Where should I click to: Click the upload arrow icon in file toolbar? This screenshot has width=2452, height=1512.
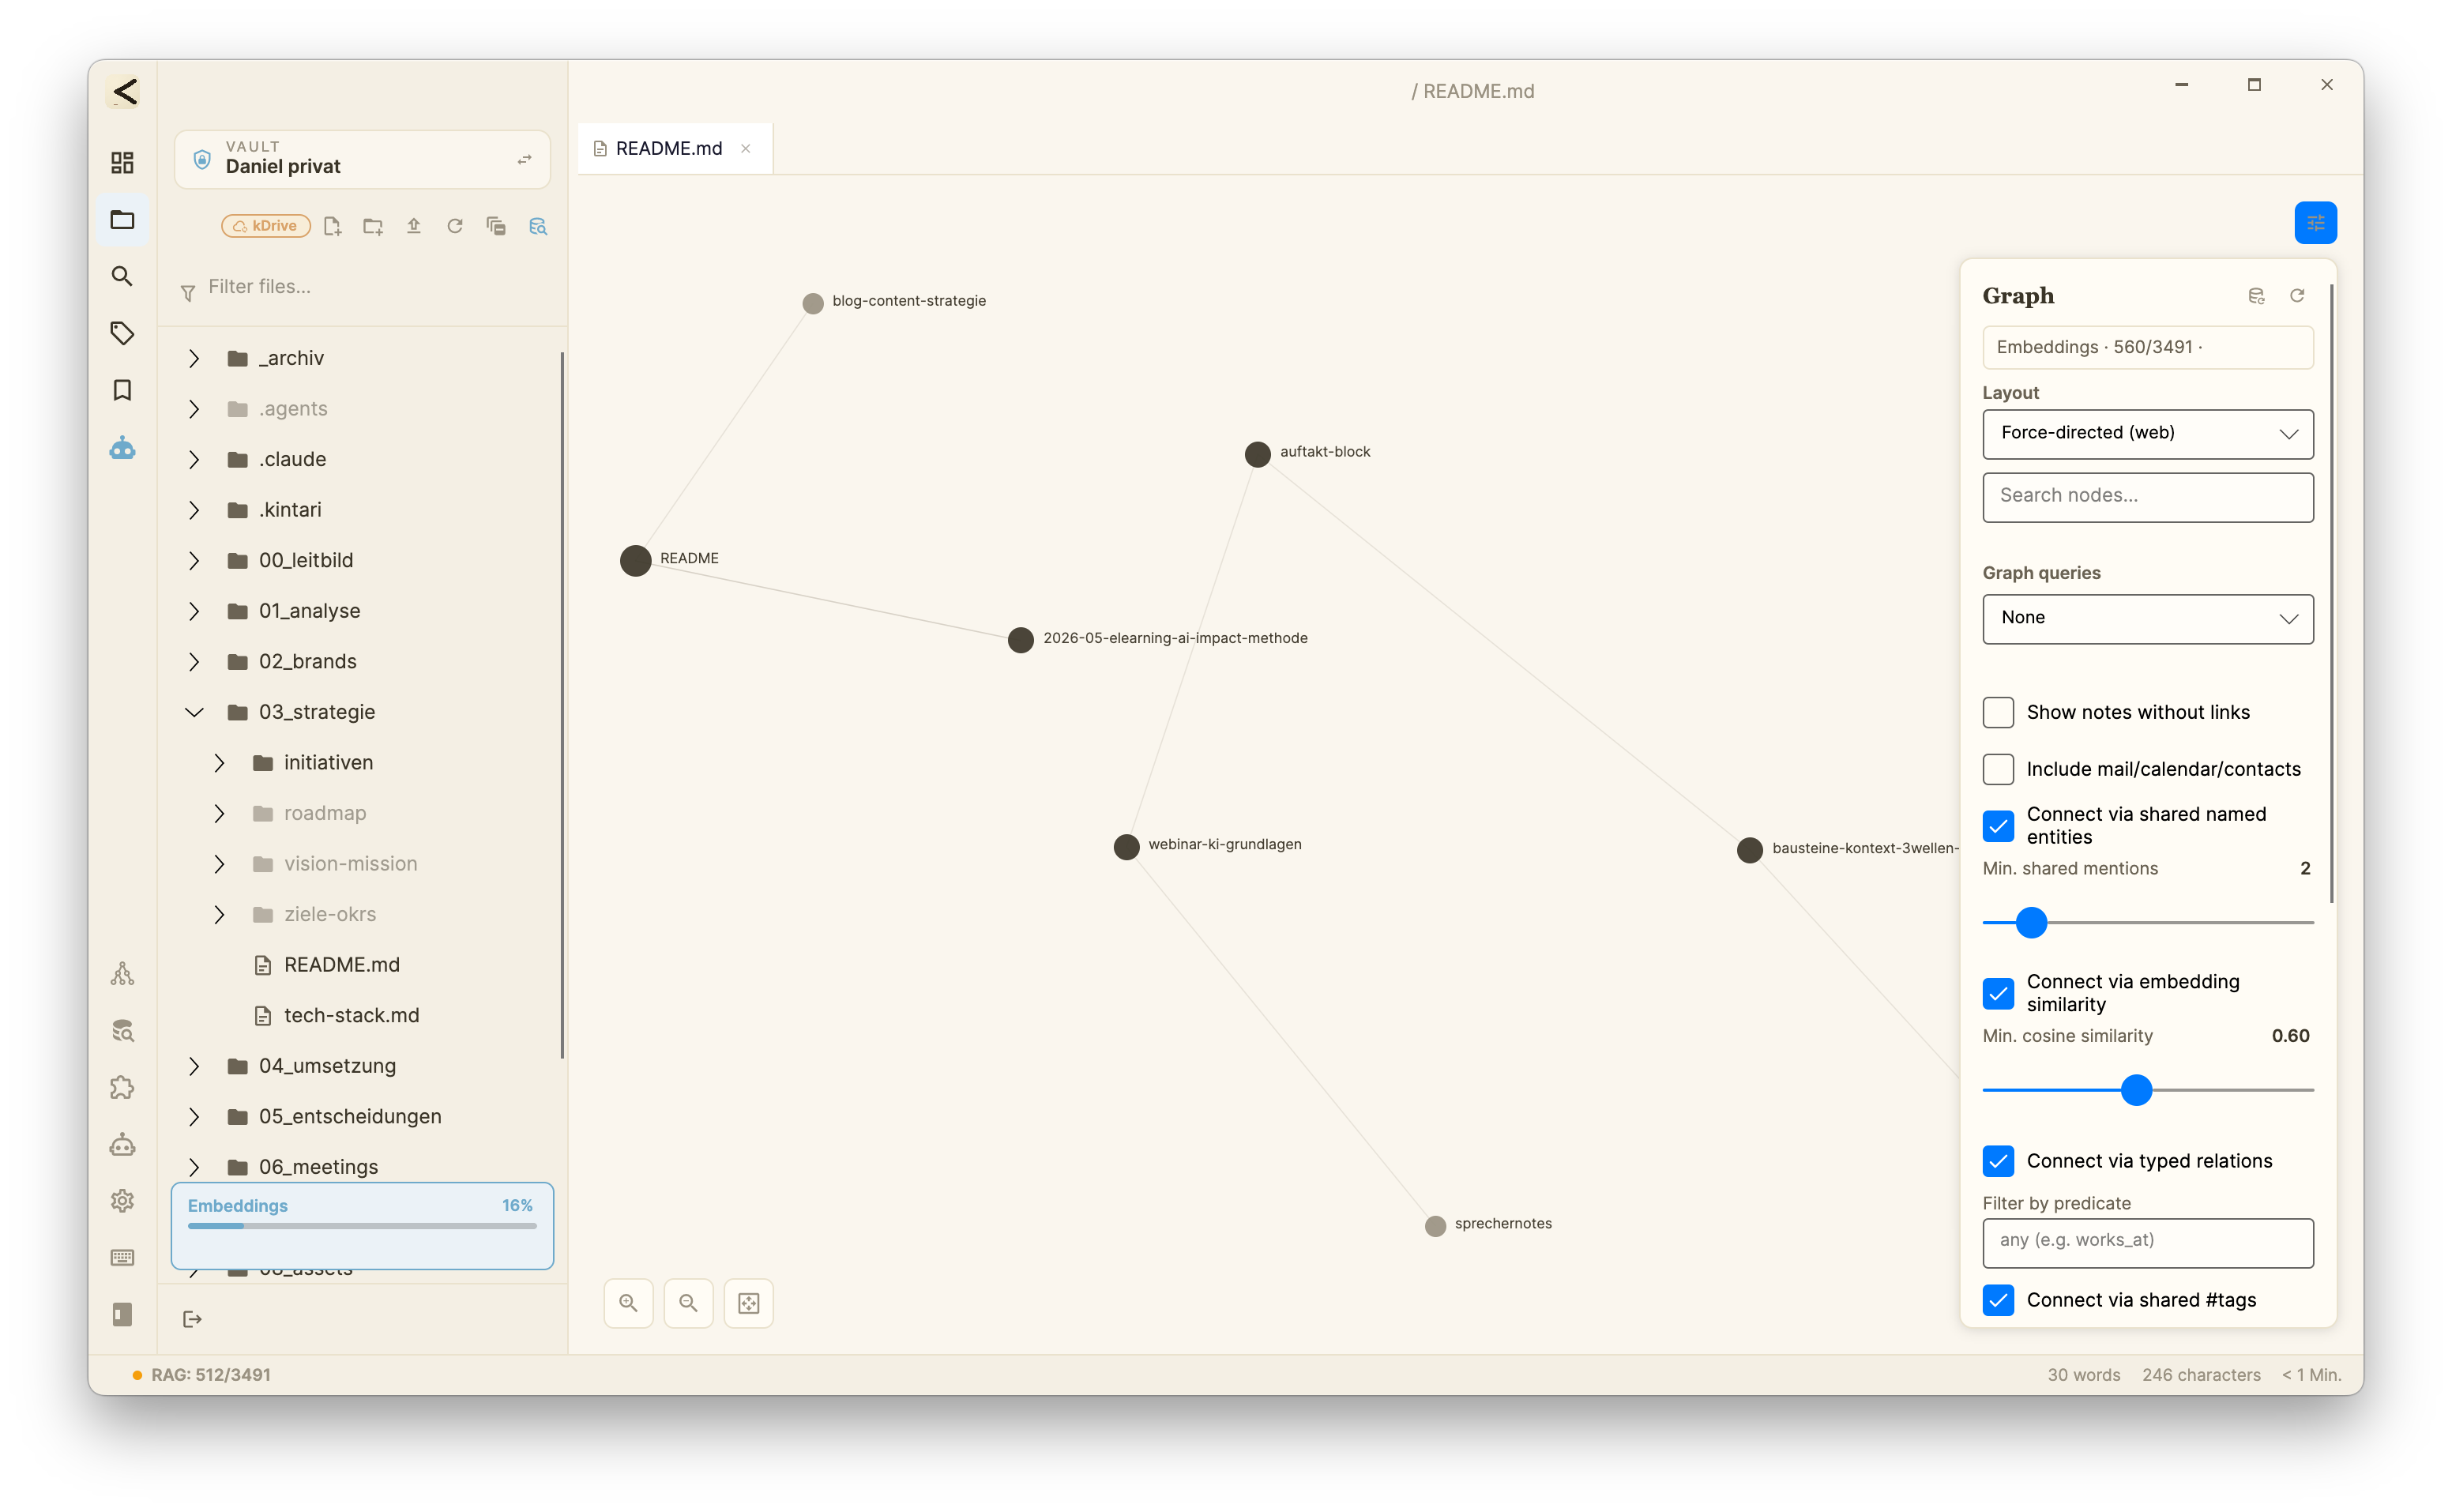pyautogui.click(x=414, y=226)
